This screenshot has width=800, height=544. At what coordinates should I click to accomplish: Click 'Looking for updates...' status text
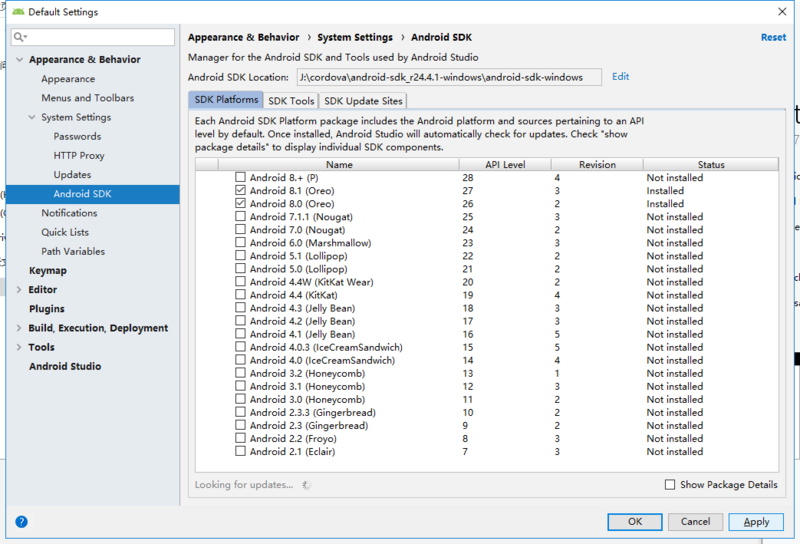[x=243, y=485]
